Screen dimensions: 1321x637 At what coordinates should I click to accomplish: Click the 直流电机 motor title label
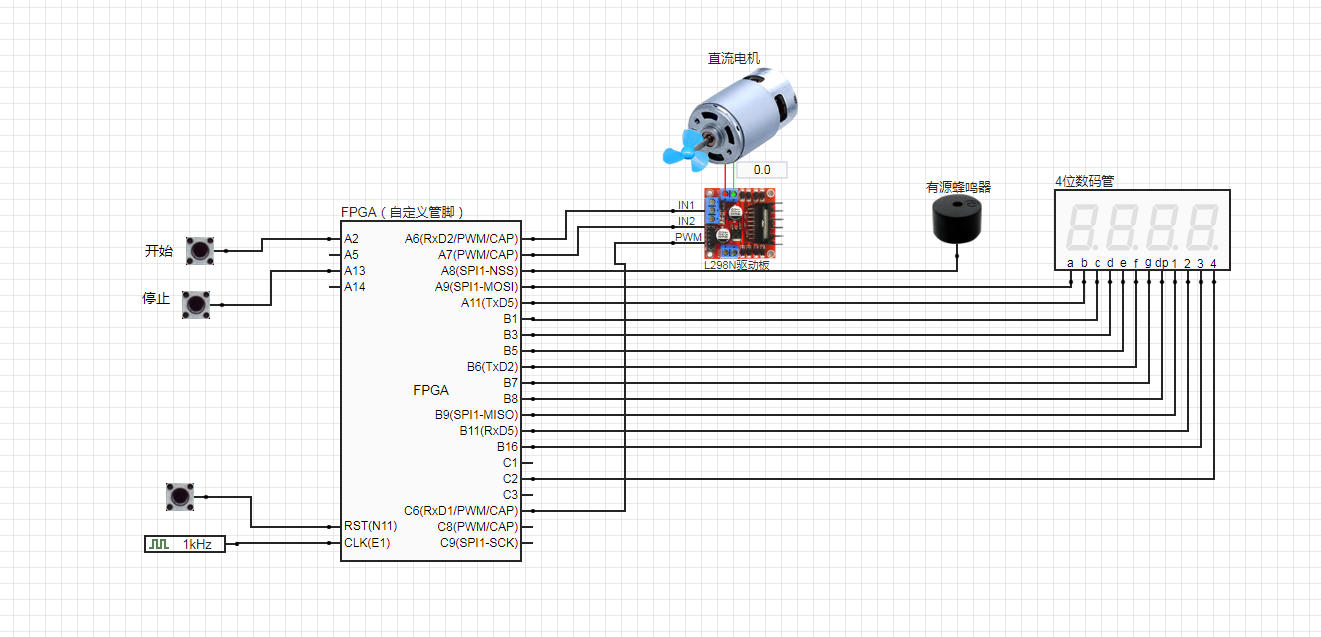(x=734, y=58)
